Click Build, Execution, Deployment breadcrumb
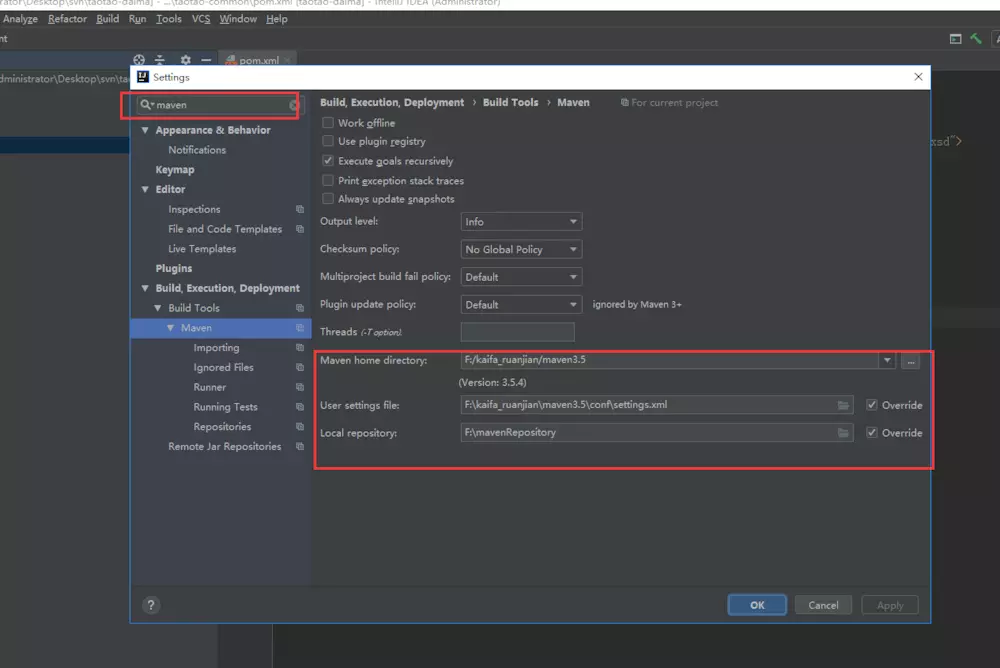This screenshot has height=668, width=1000. click(392, 103)
